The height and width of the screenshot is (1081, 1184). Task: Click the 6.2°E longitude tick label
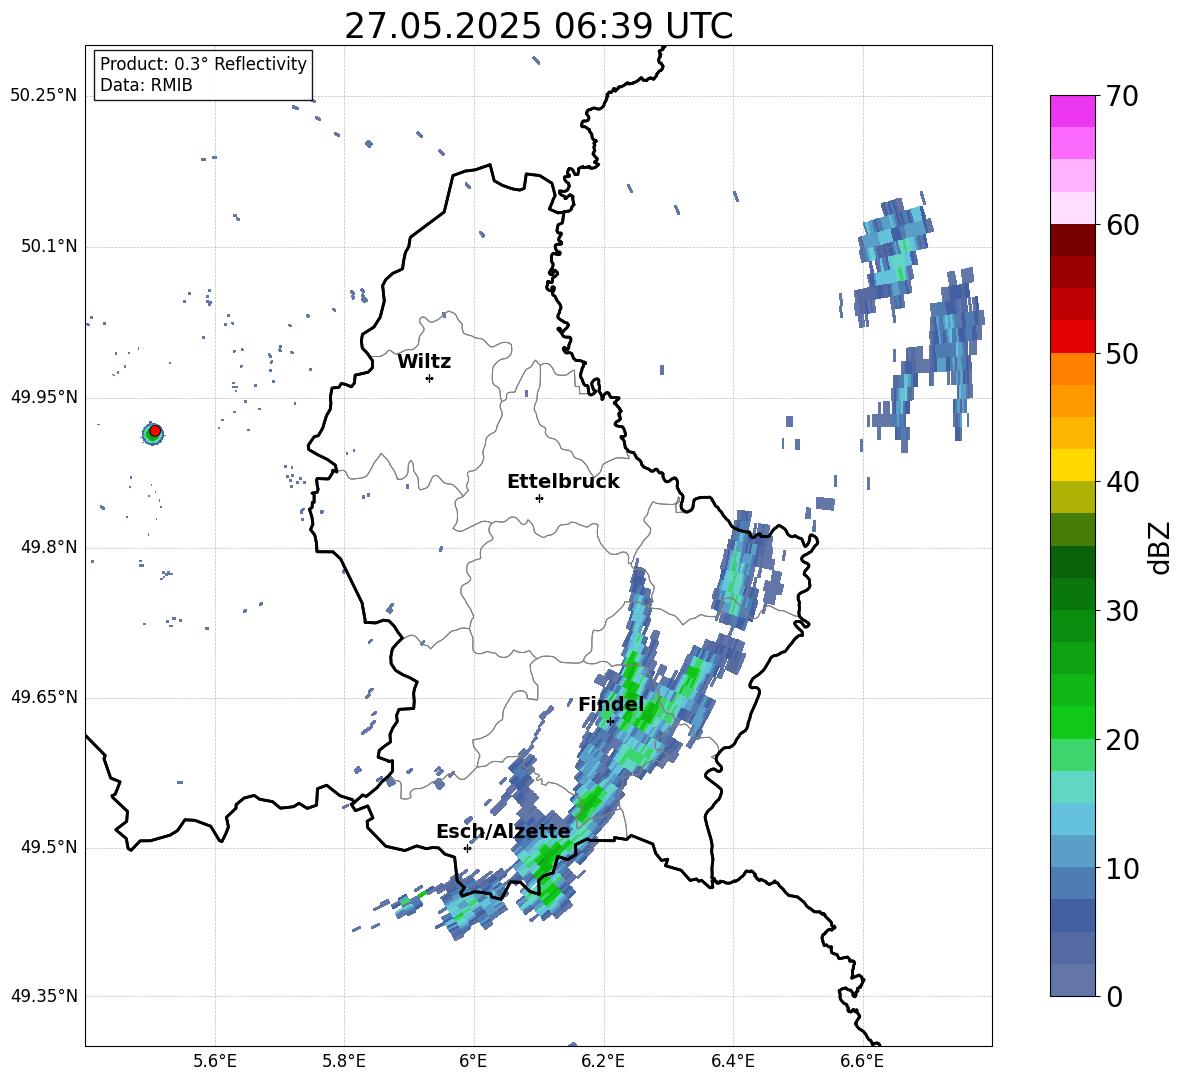[x=603, y=1062]
